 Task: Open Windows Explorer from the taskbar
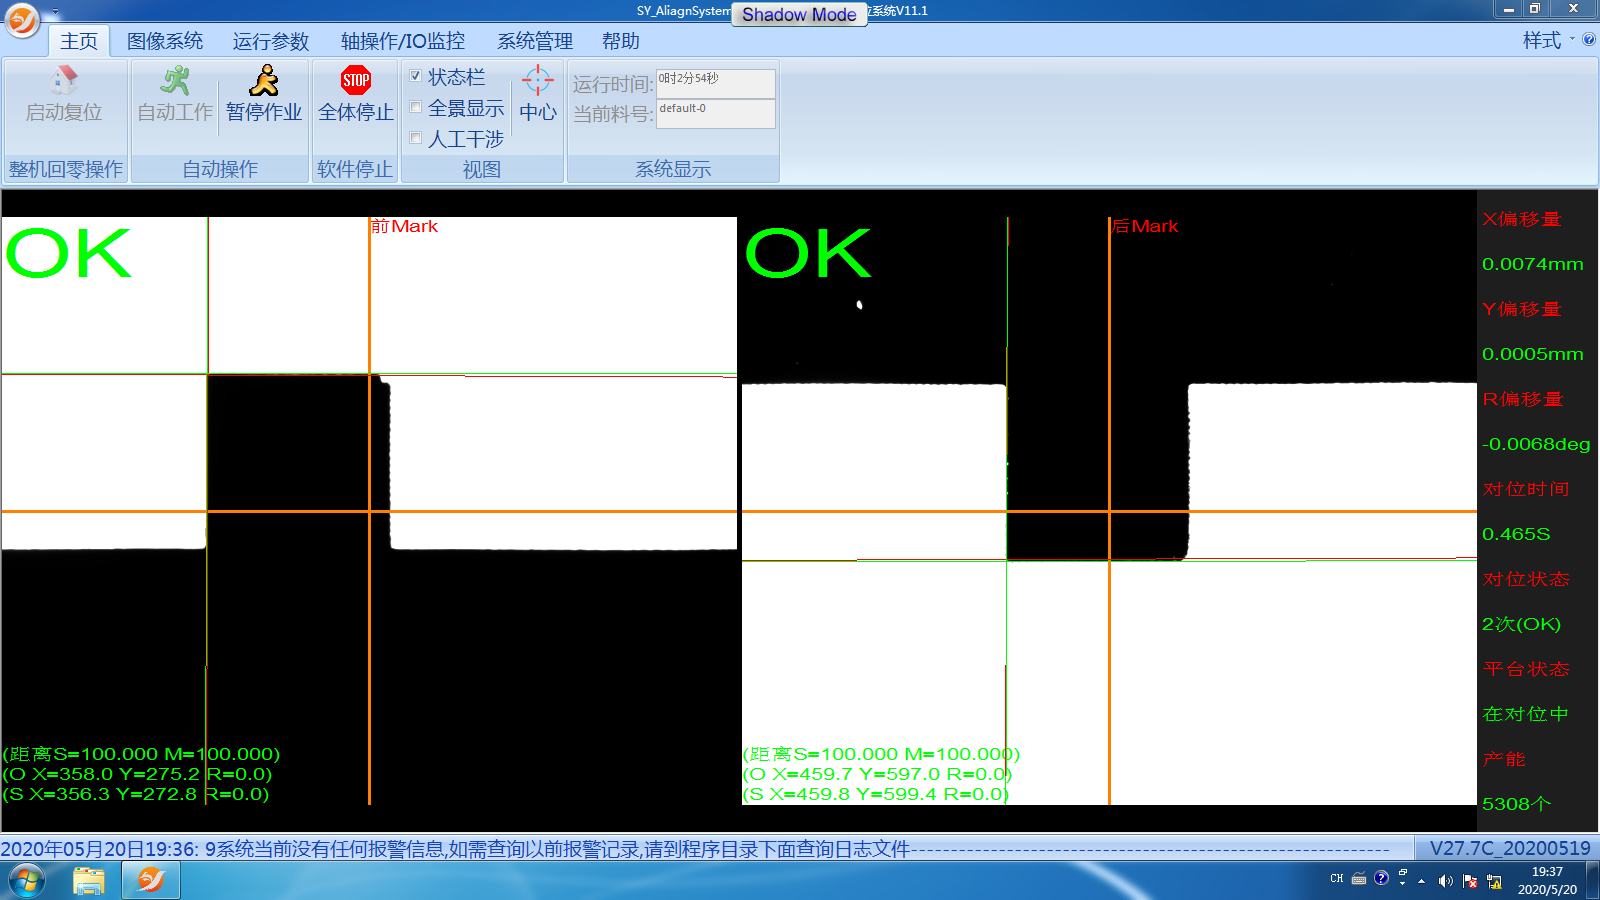[x=89, y=881]
